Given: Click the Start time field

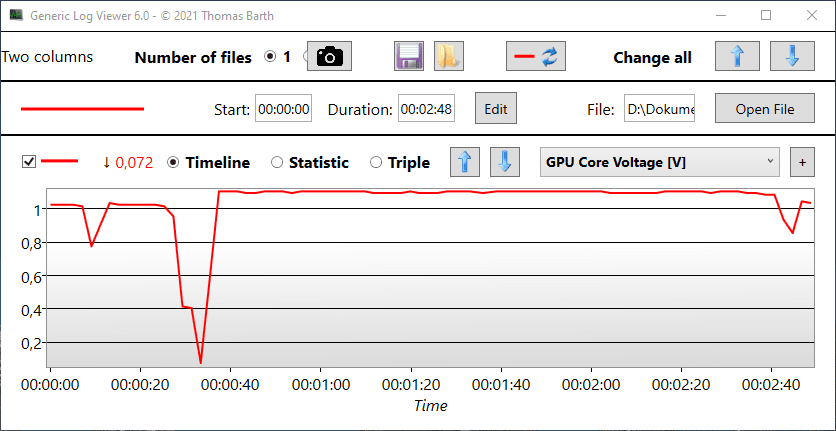Looking at the screenshot, I should coord(284,109).
